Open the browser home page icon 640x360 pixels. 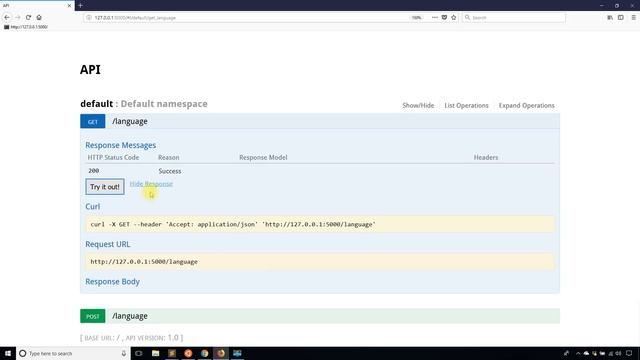[x=39, y=18]
